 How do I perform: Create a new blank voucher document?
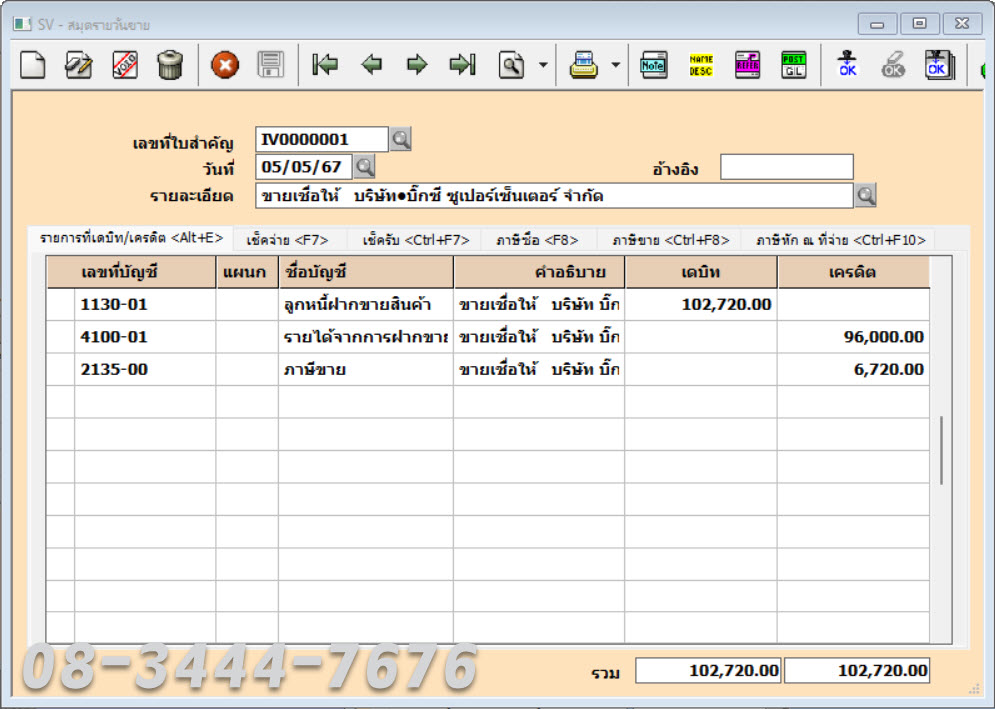[x=32, y=65]
